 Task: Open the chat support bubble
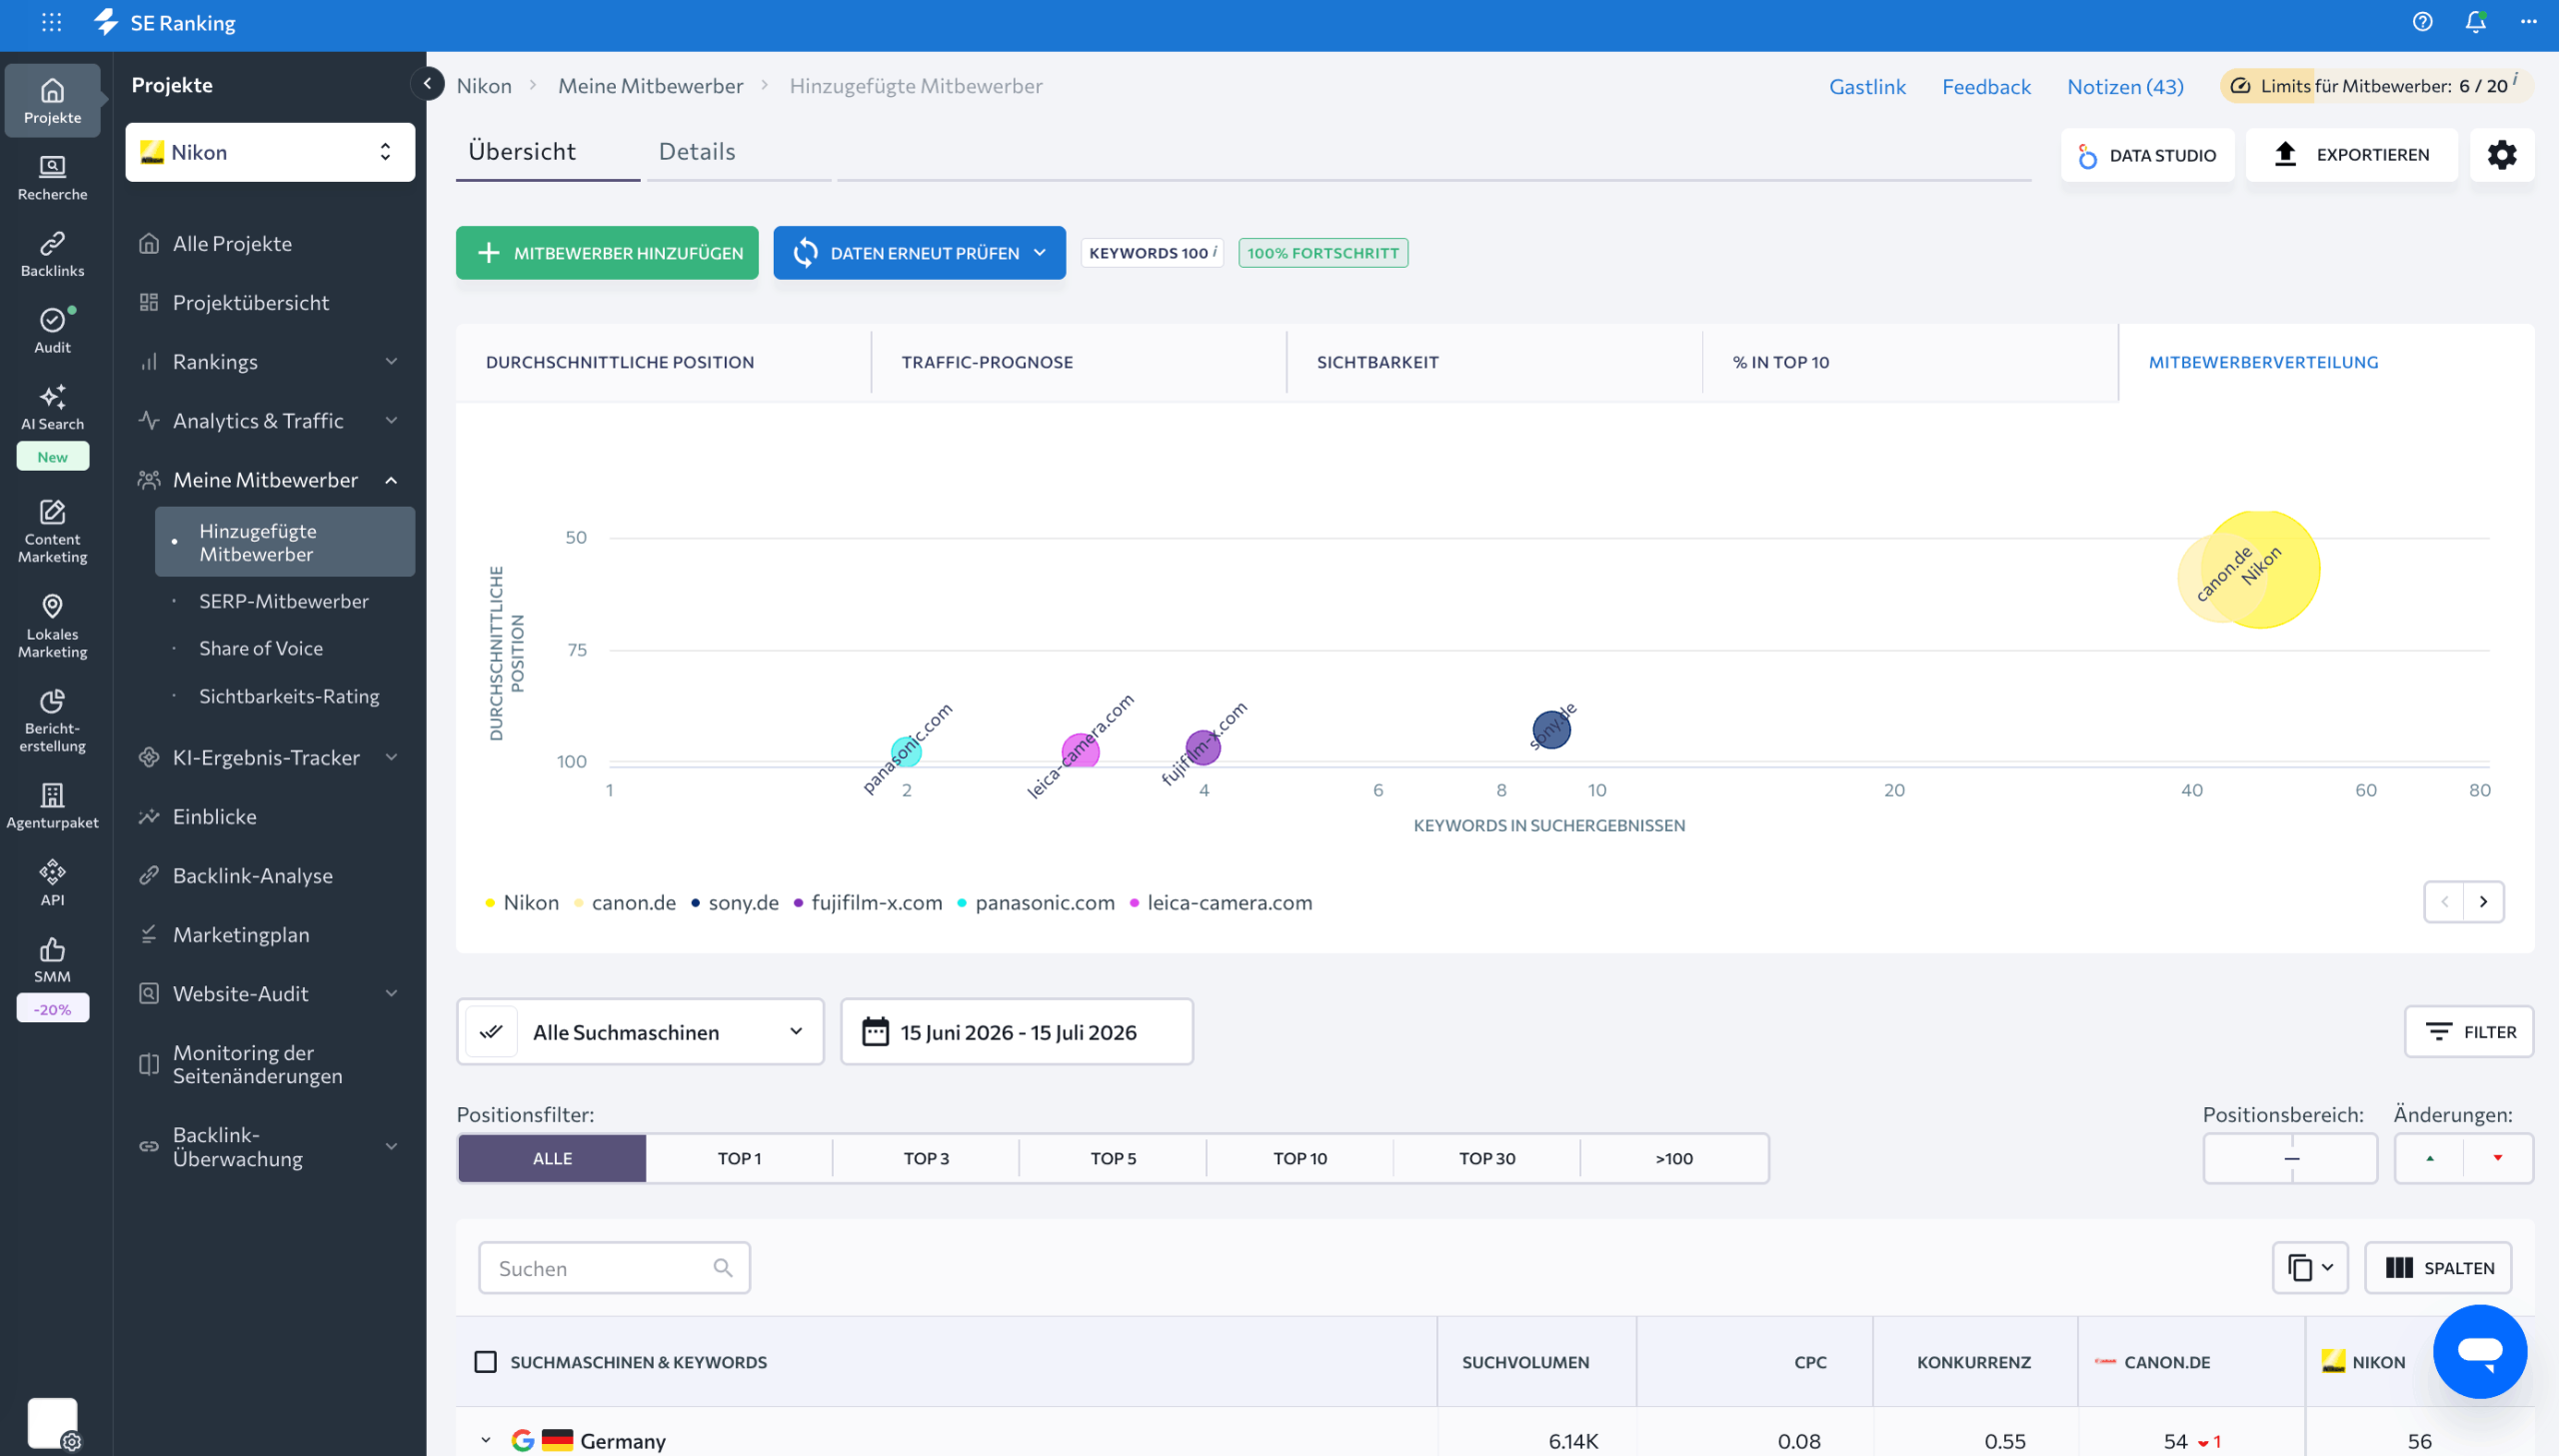[2479, 1351]
